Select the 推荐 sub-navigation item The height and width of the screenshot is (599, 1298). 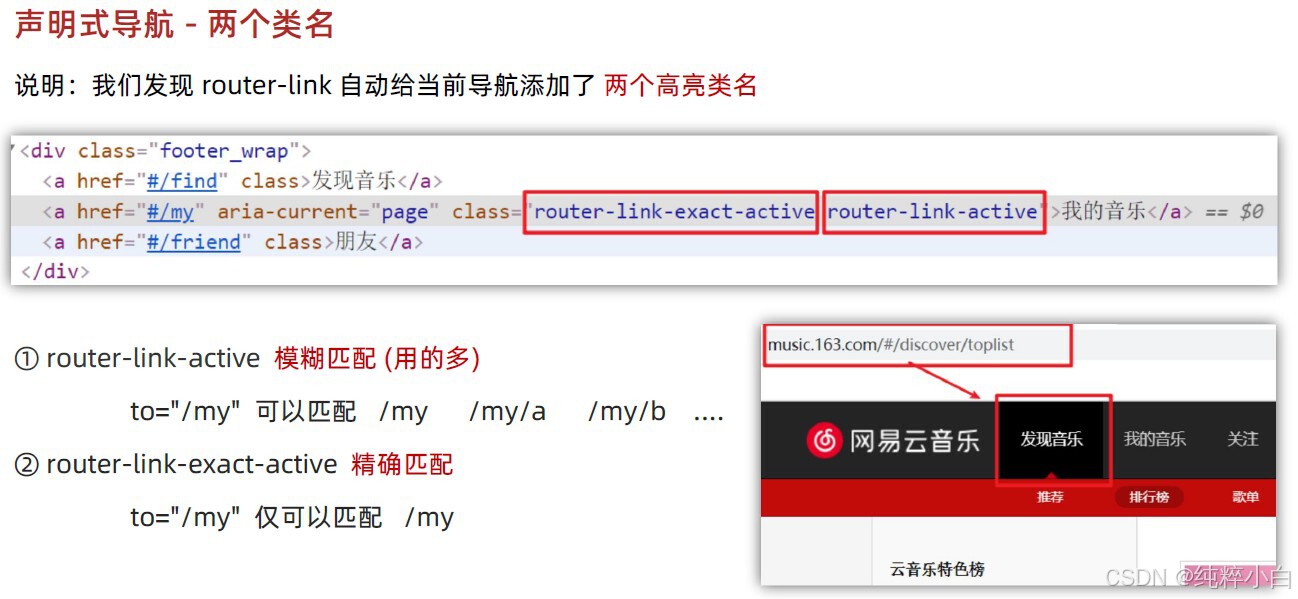click(1050, 497)
